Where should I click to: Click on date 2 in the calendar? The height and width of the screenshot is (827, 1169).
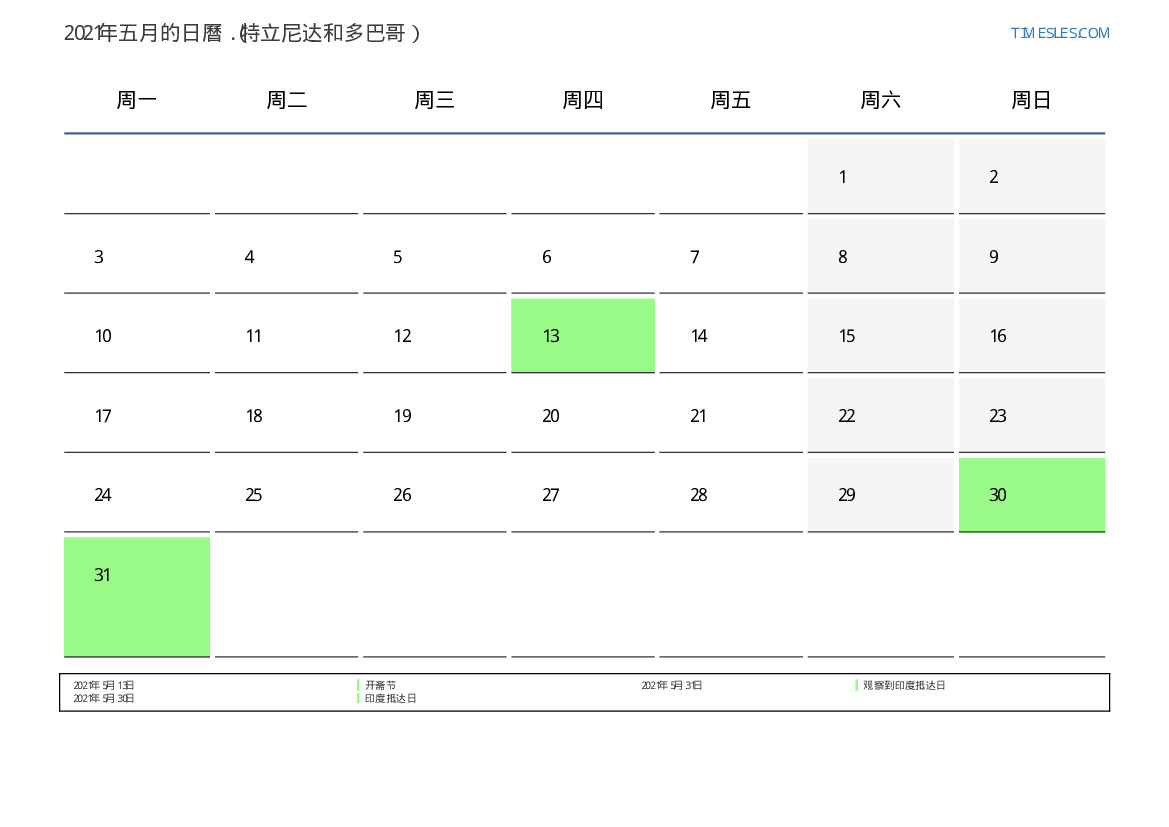click(x=1032, y=177)
